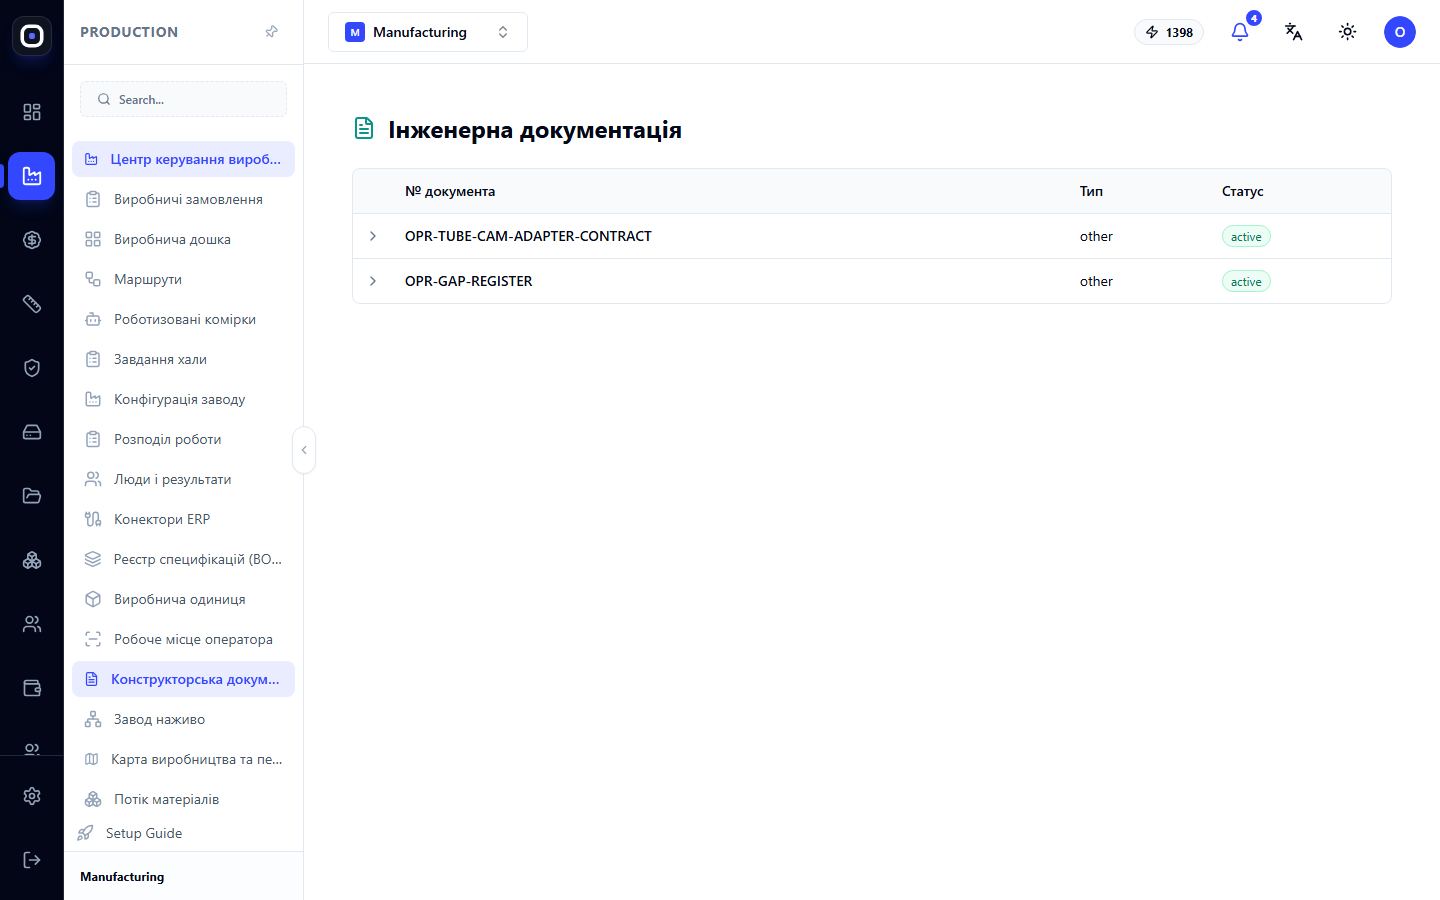Select Маршрути in the sidebar
The width and height of the screenshot is (1440, 900).
click(x=183, y=279)
